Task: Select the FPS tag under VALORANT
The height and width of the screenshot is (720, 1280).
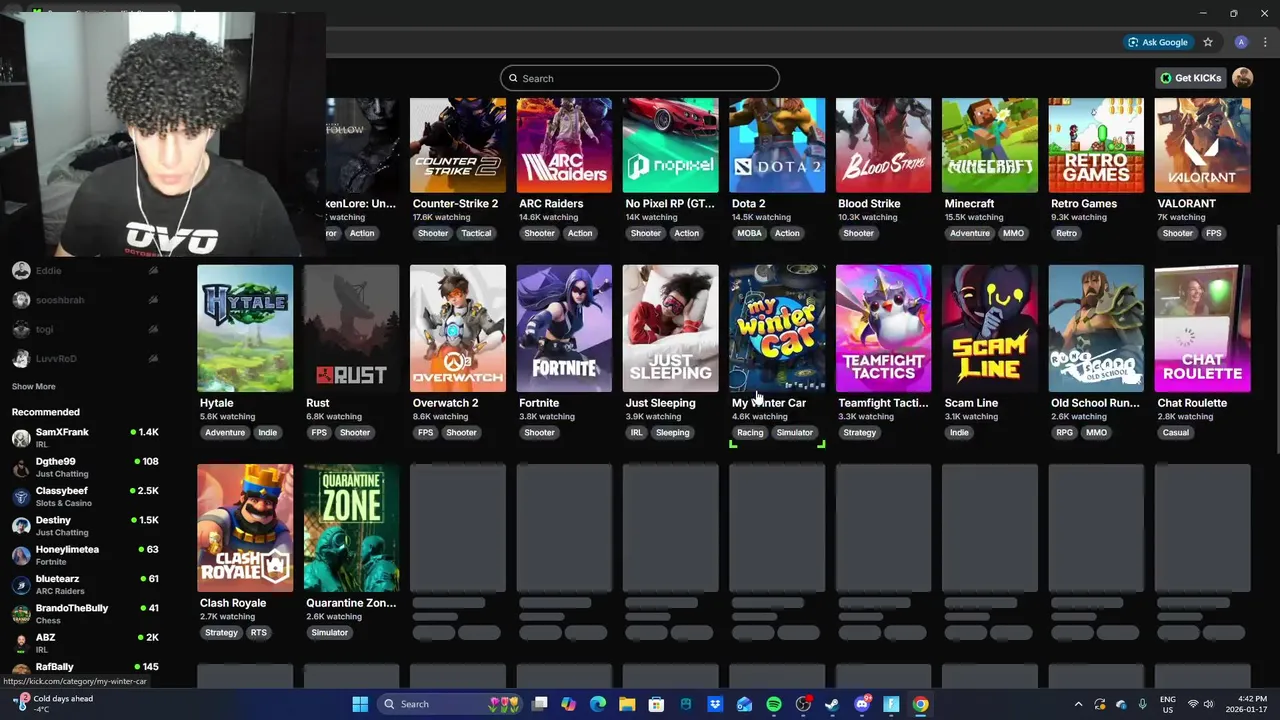Action: click(1213, 233)
